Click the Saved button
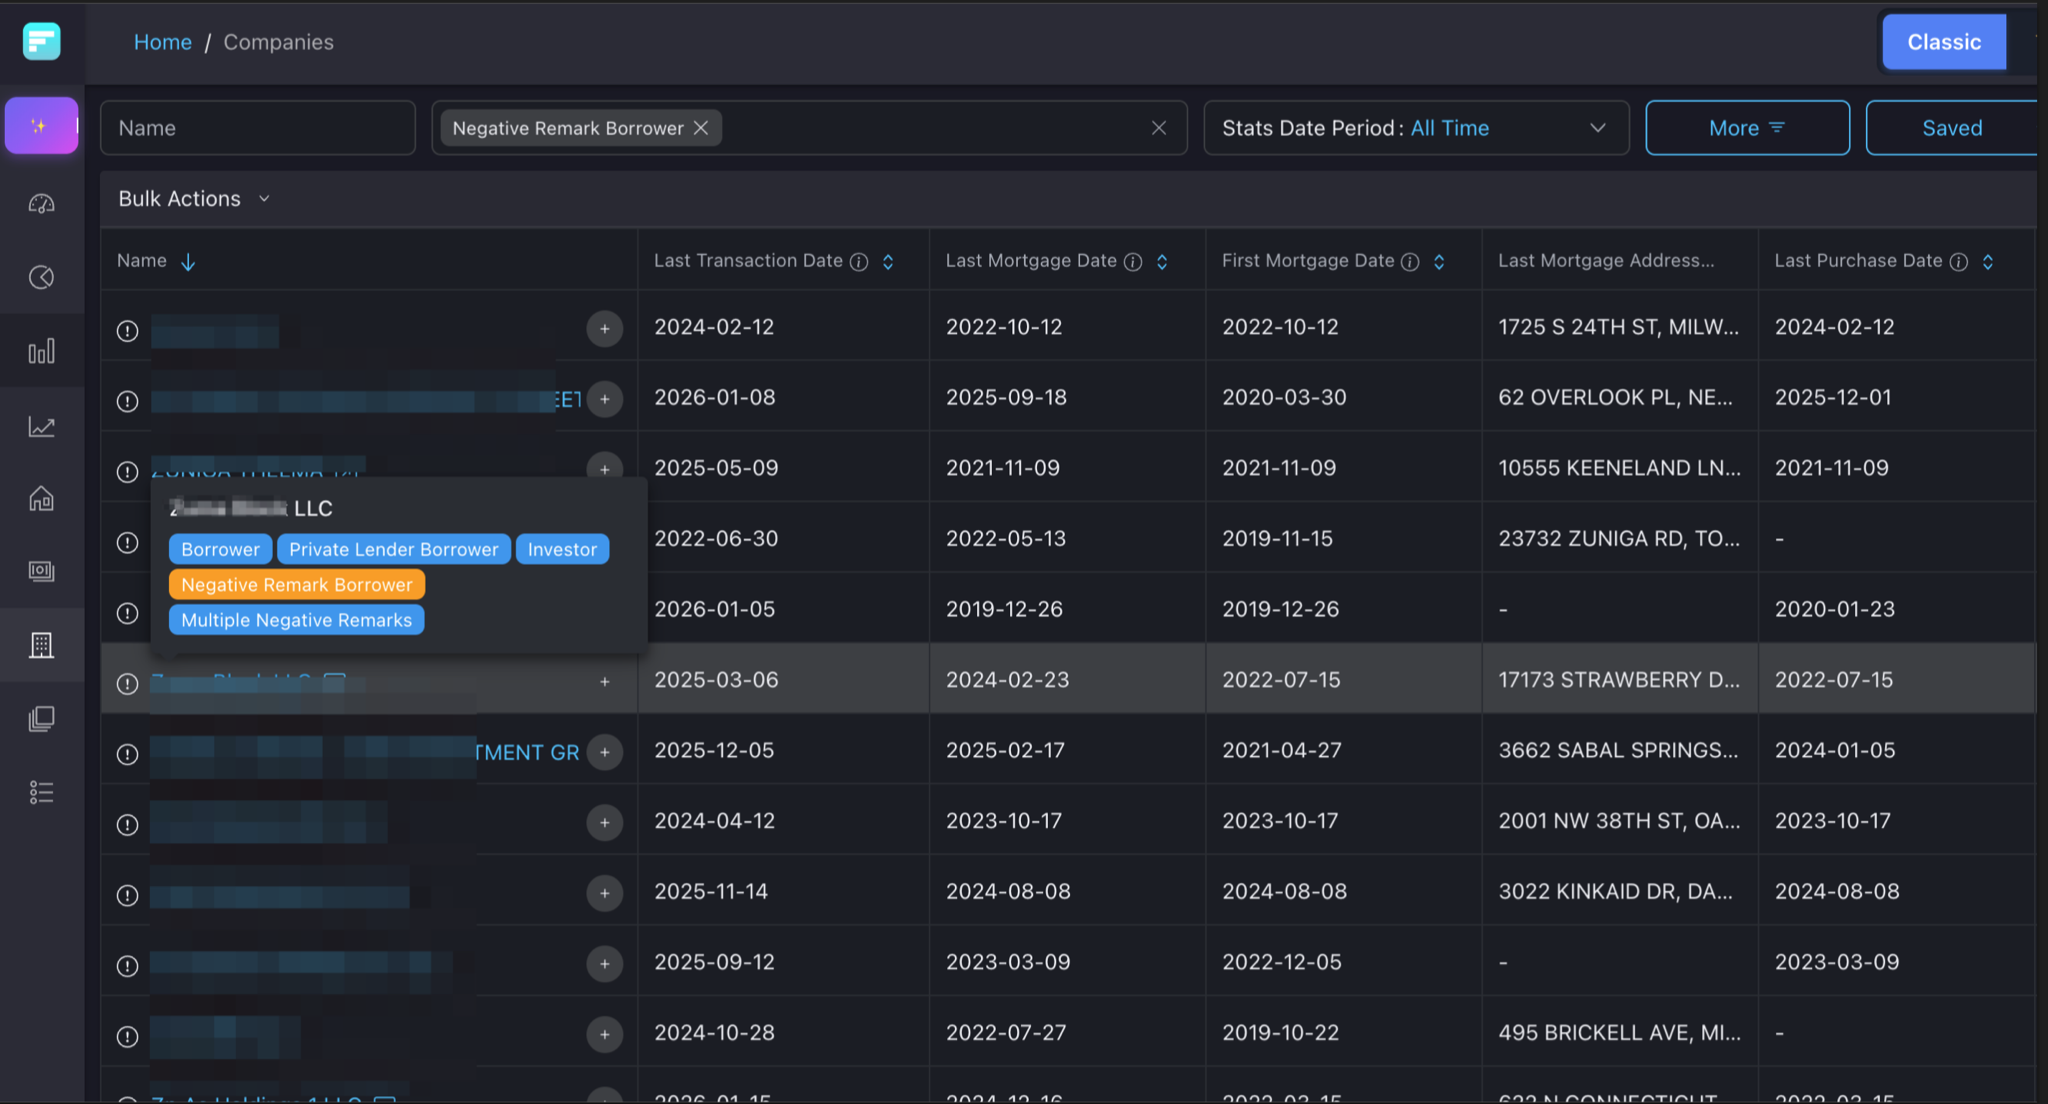The width and height of the screenshot is (2048, 1104). click(x=1951, y=128)
